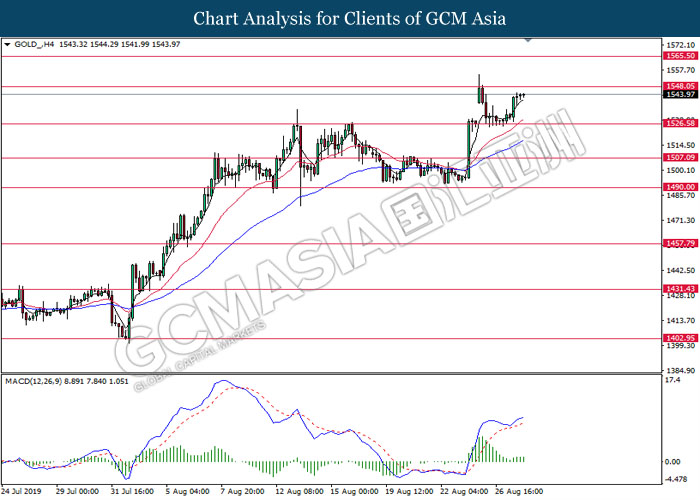This screenshot has height=500, width=700.
Task: Click the 26 Aug 16:00 time label
Action: point(519,491)
